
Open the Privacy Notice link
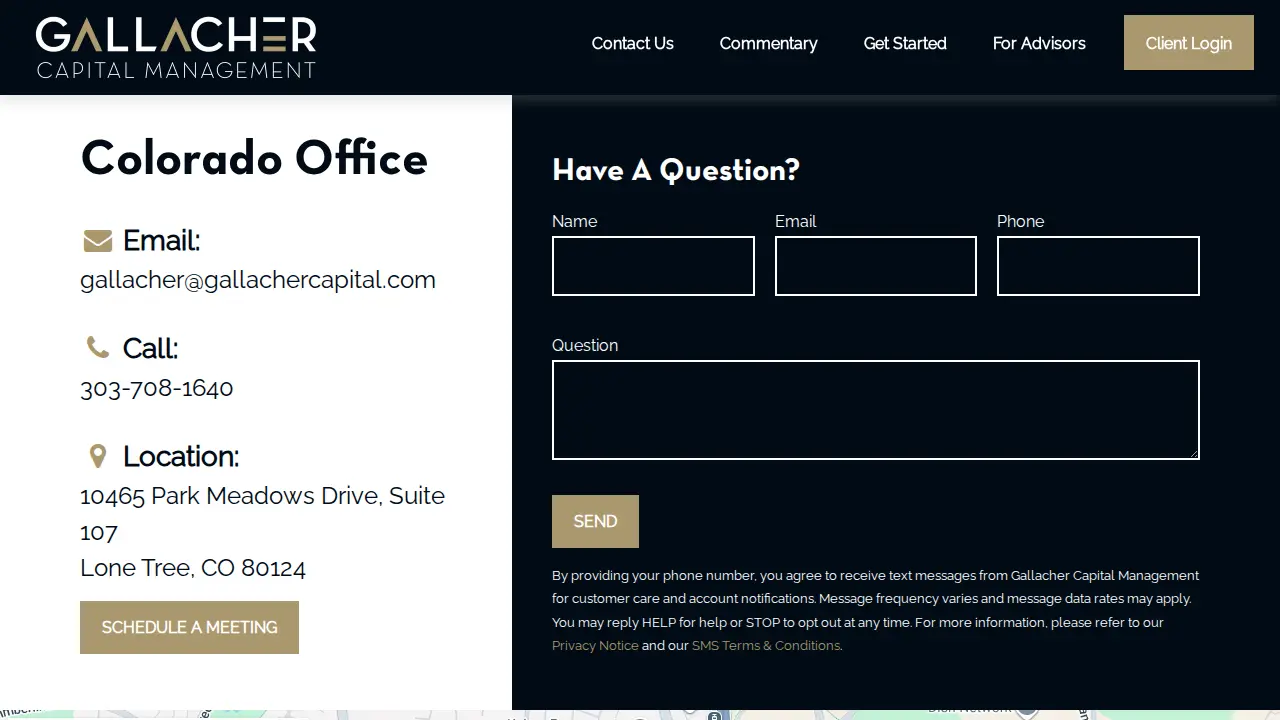click(595, 646)
